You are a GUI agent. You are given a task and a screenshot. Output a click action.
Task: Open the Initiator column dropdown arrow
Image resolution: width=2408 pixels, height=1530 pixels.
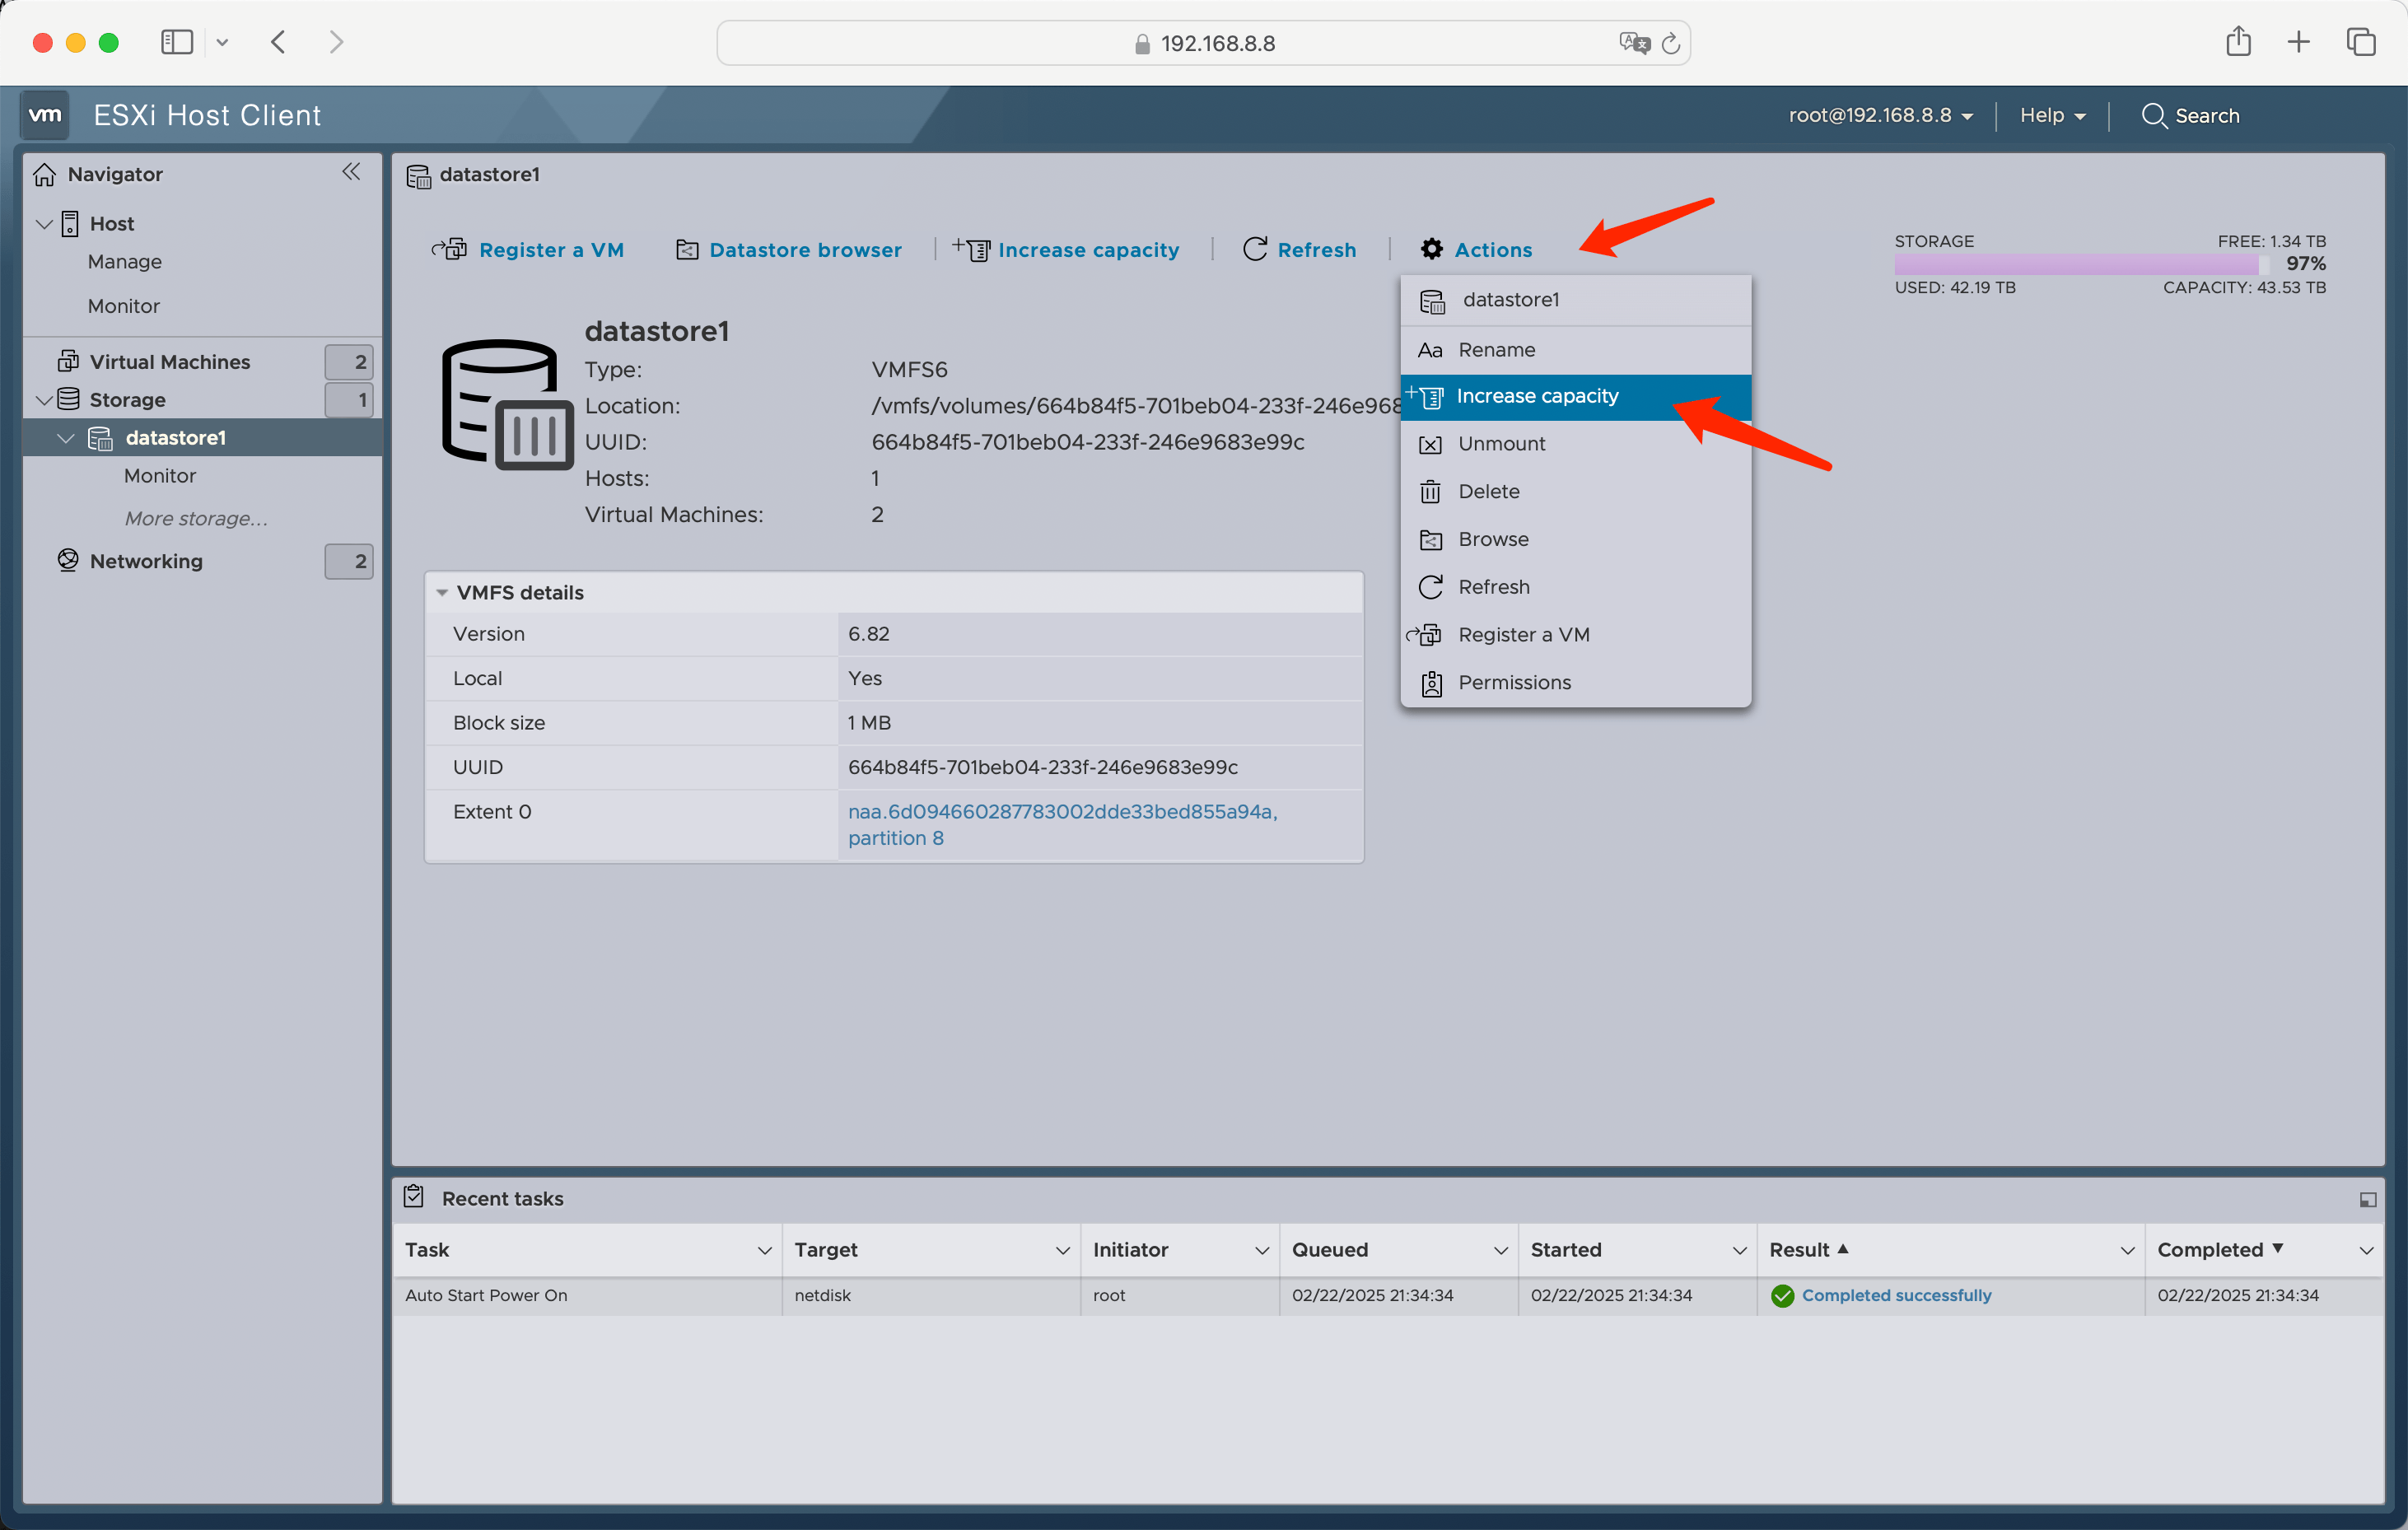1261,1250
